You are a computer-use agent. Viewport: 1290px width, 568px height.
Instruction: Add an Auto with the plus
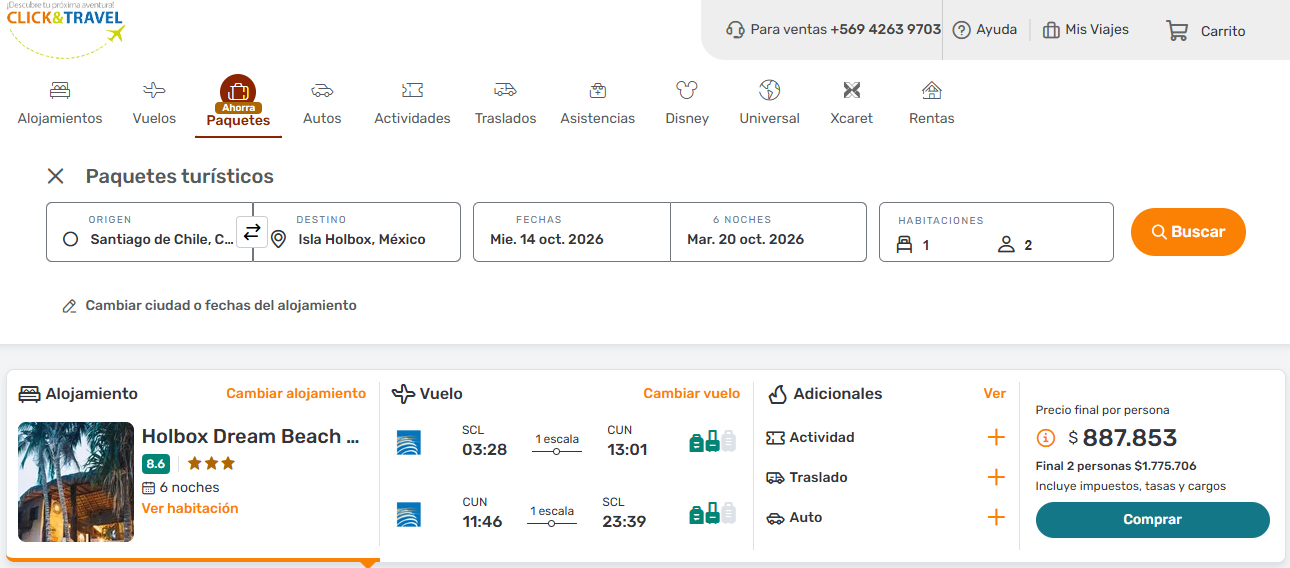(x=995, y=517)
